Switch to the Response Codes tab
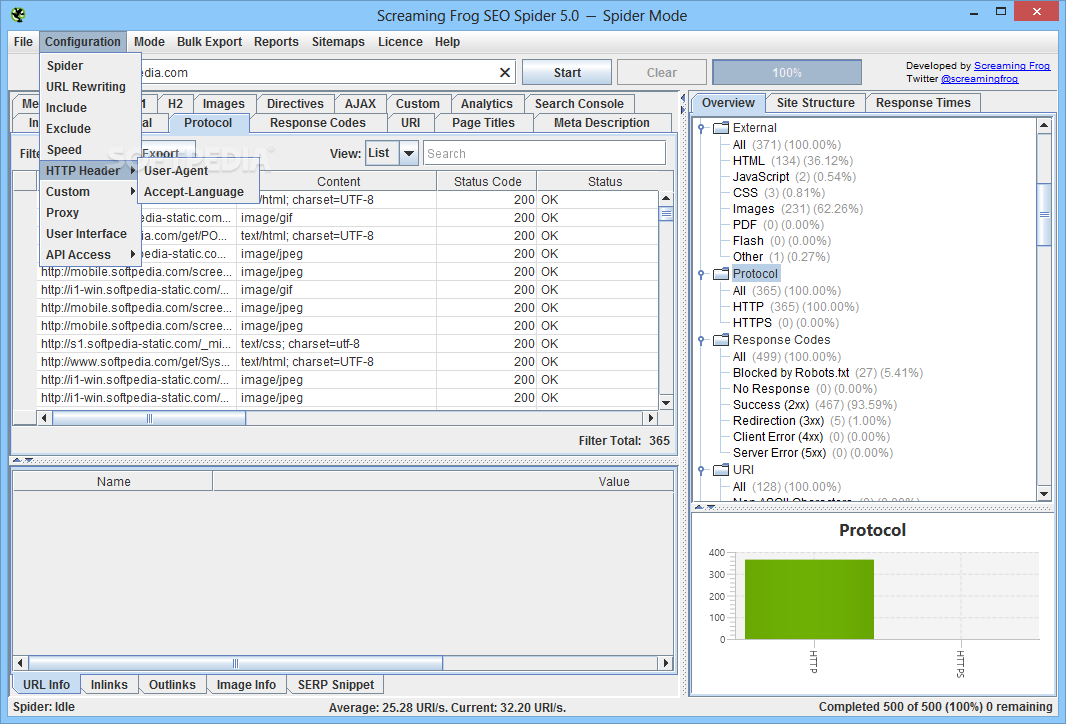The width and height of the screenshot is (1066, 724). [x=317, y=123]
